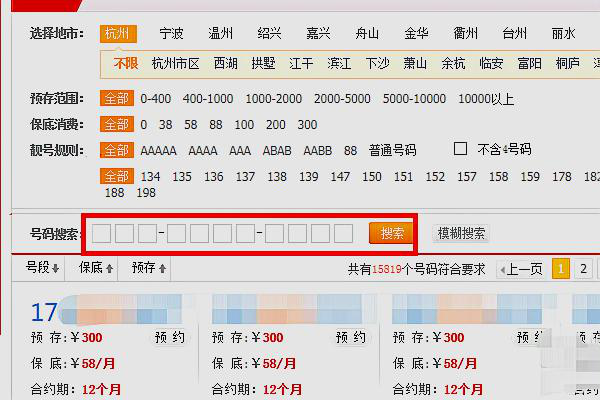The height and width of the screenshot is (400, 600).
Task: Select 宁波 city tab
Action: [172, 33]
